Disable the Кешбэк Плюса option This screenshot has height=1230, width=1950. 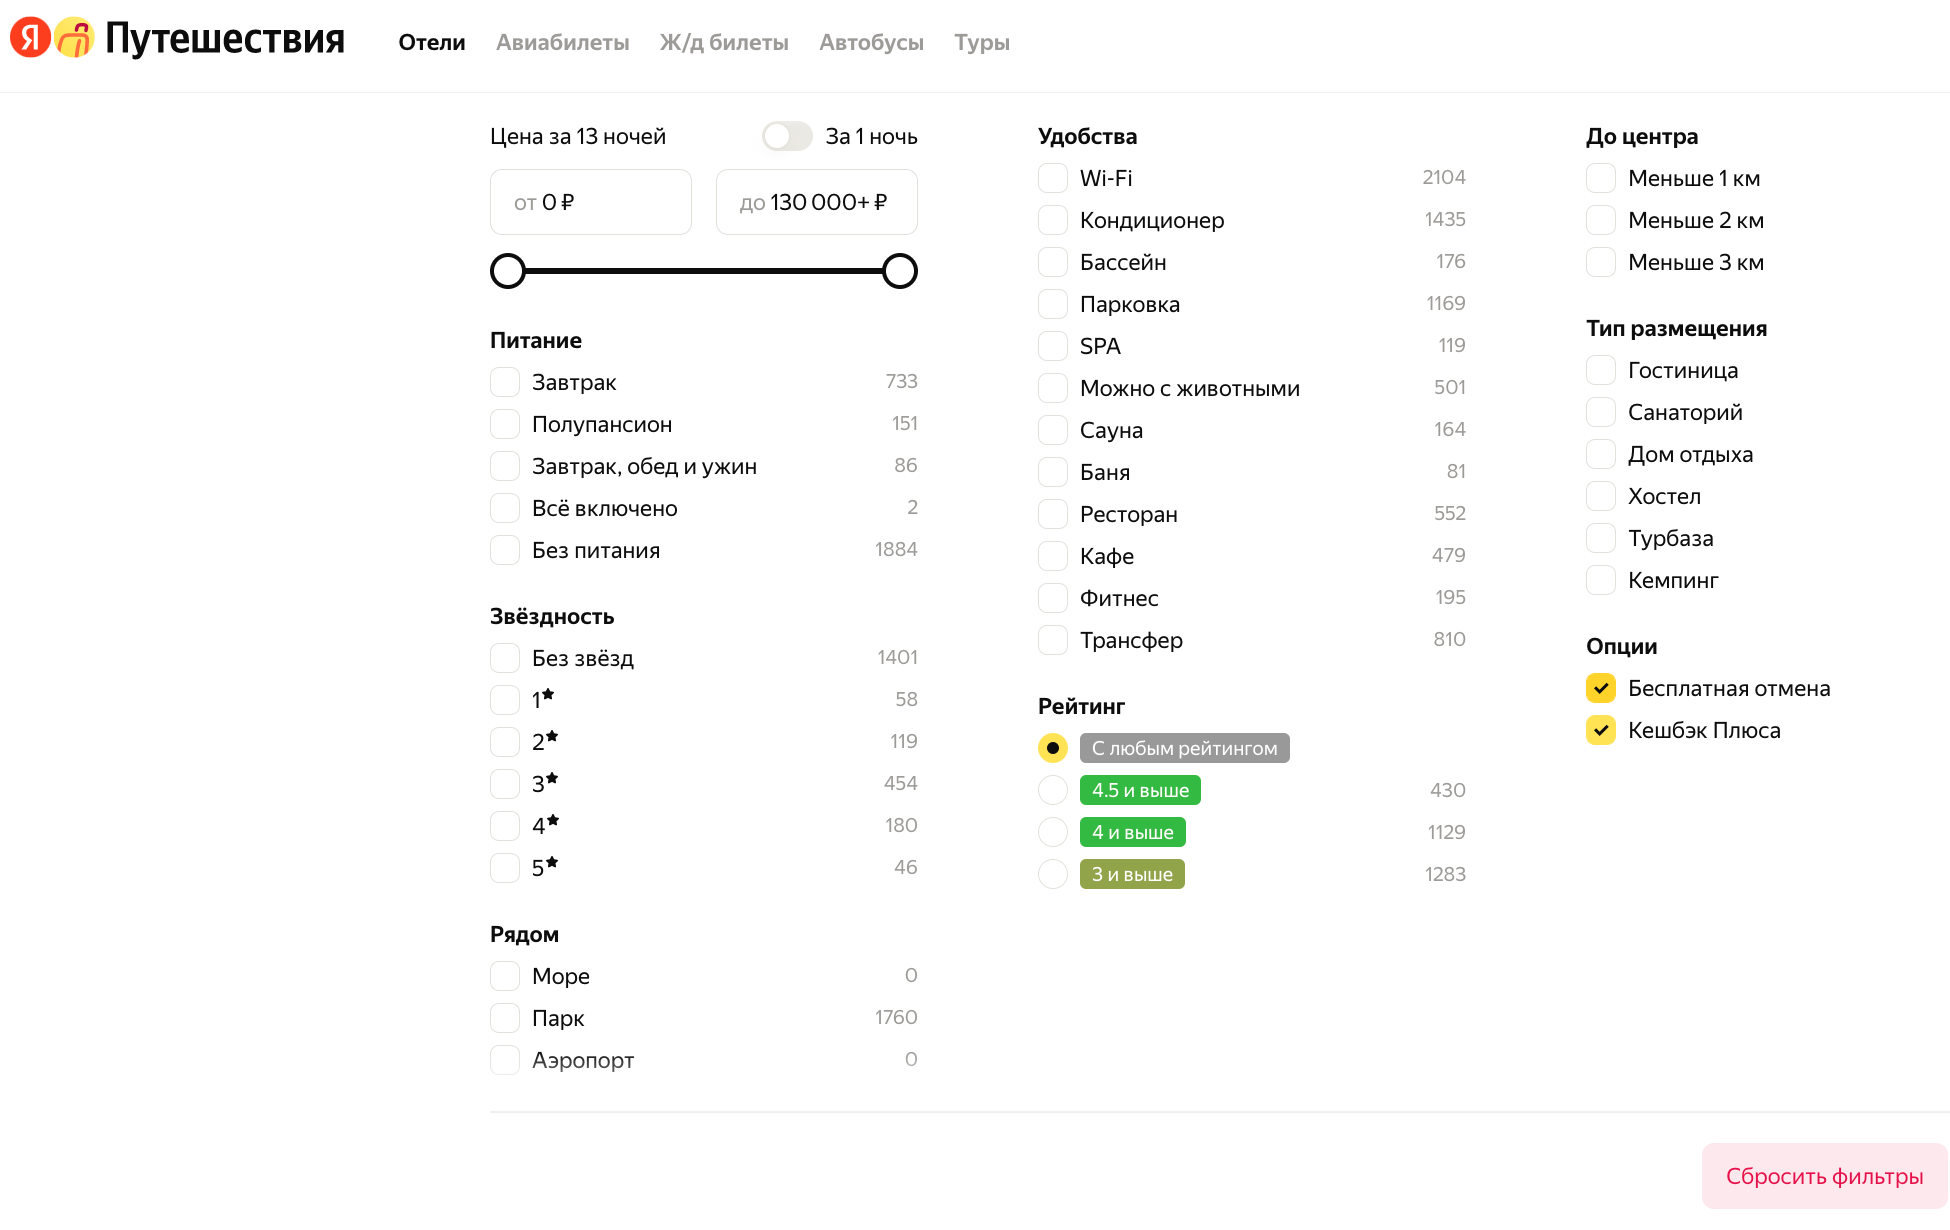click(x=1601, y=730)
